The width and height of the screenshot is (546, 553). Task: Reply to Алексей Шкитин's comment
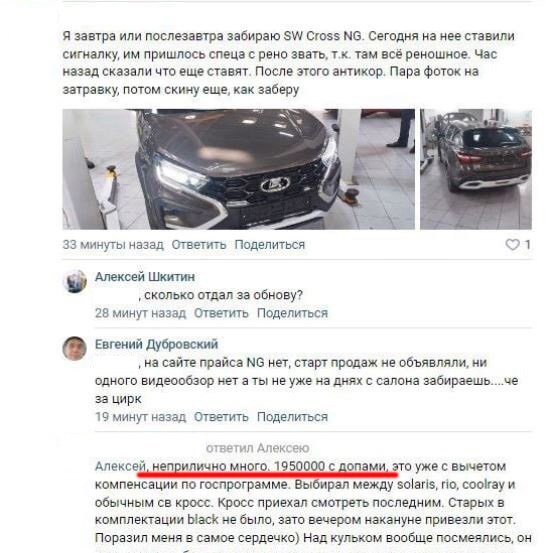(221, 313)
